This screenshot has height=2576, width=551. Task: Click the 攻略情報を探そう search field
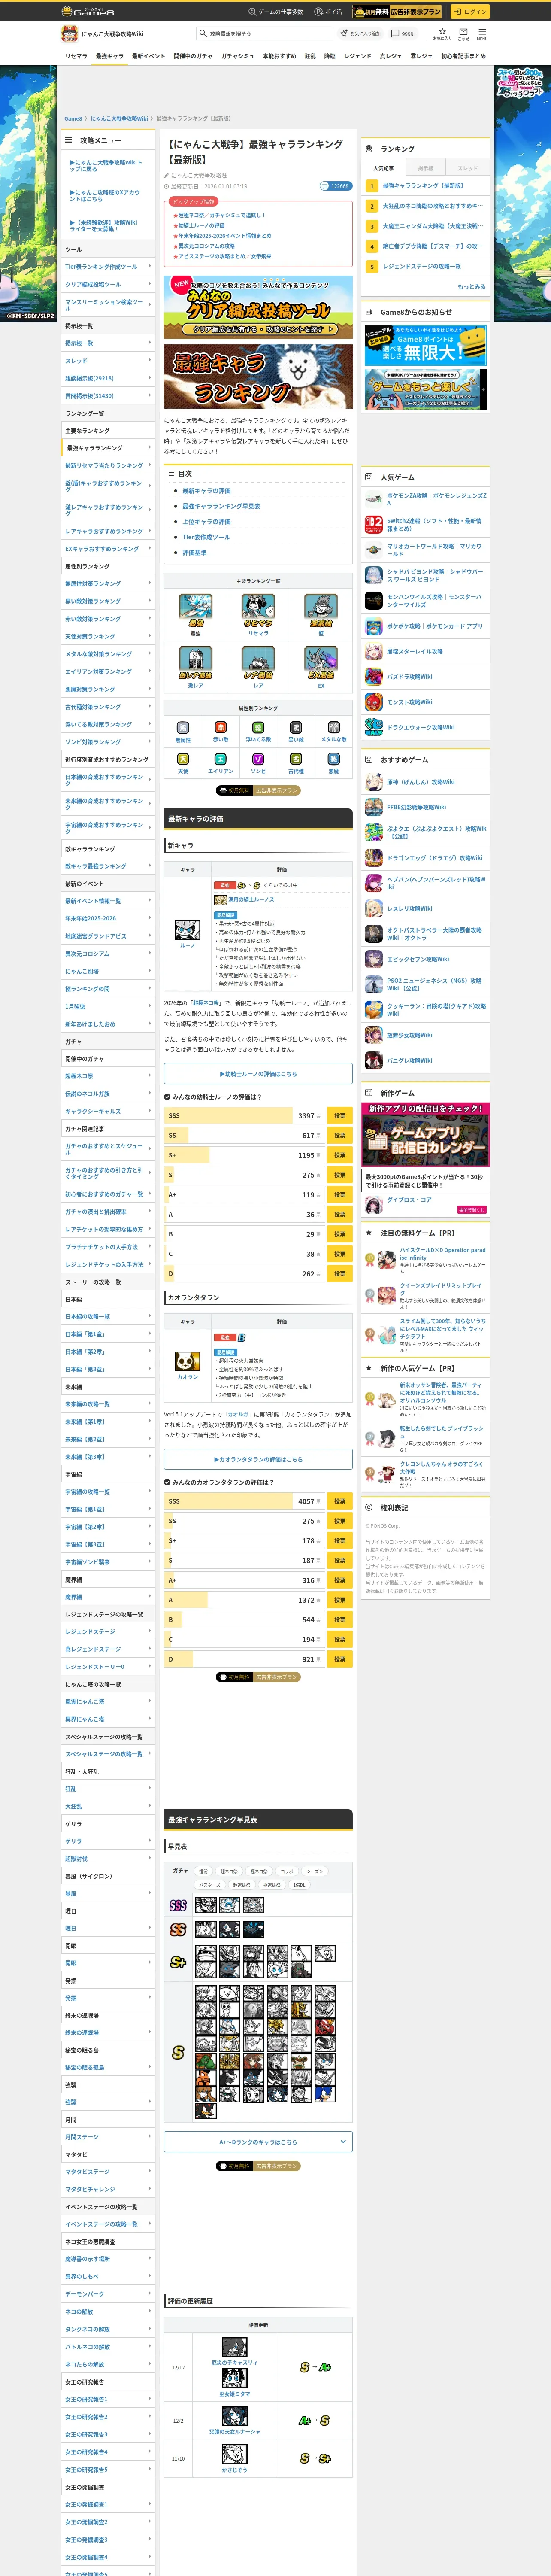(266, 33)
